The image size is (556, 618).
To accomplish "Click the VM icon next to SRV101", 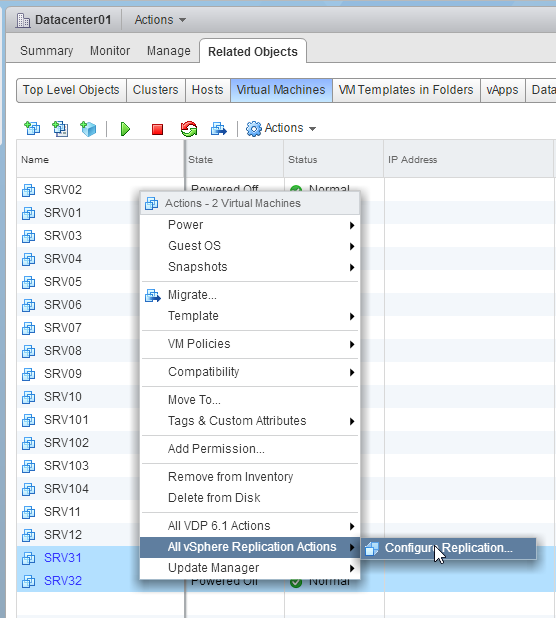I will (28, 420).
